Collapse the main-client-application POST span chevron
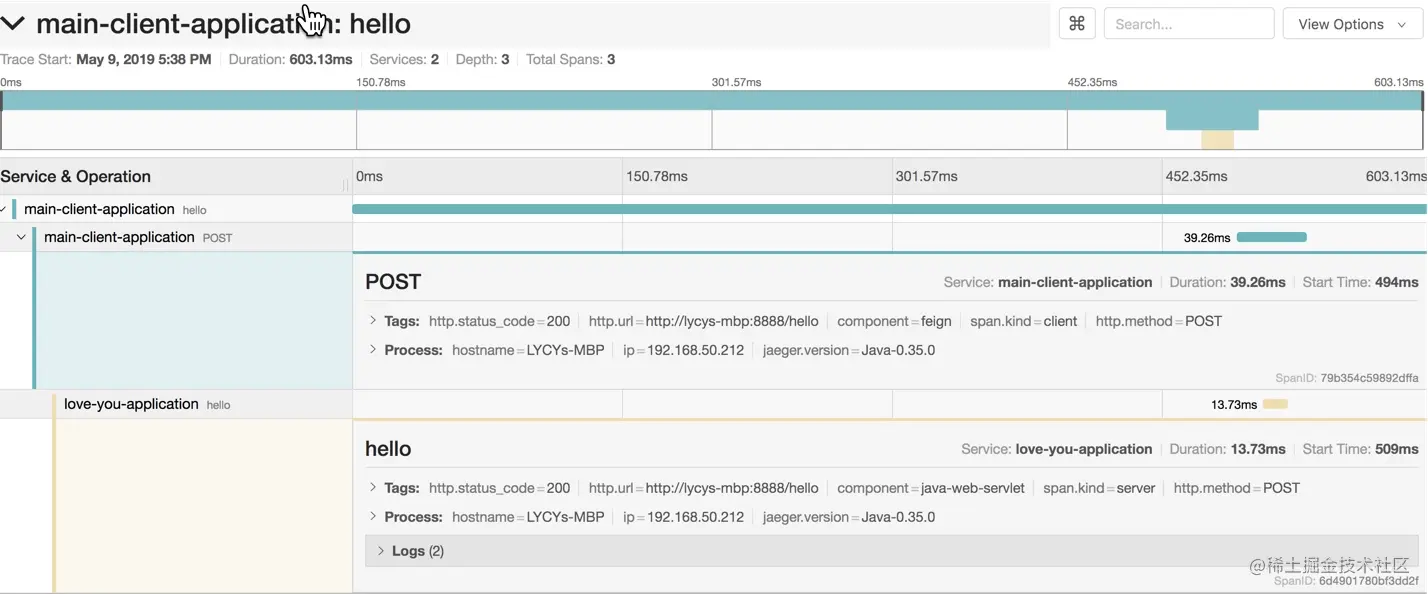Screen dimensions: 1428x594 (x=21, y=237)
